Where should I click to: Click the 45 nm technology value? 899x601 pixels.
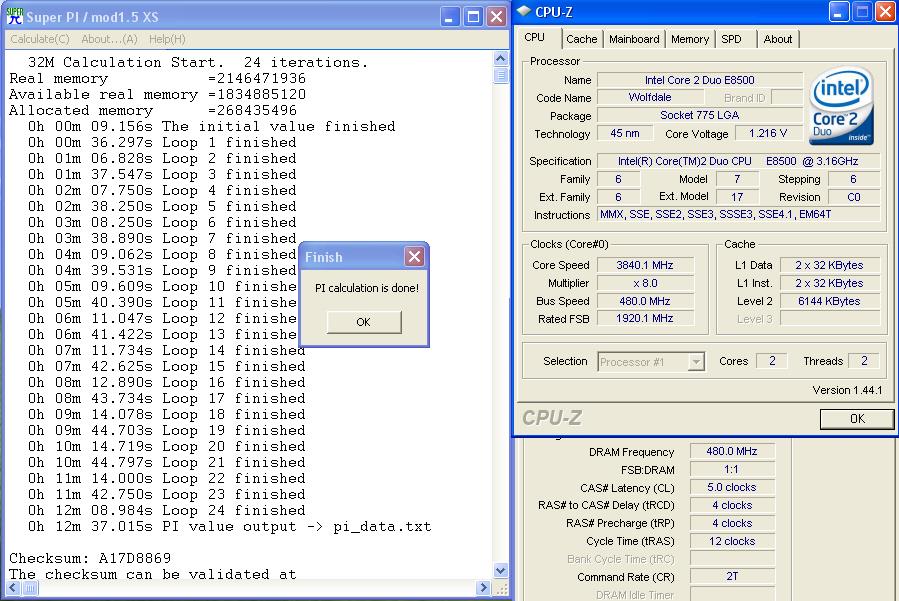click(x=624, y=133)
